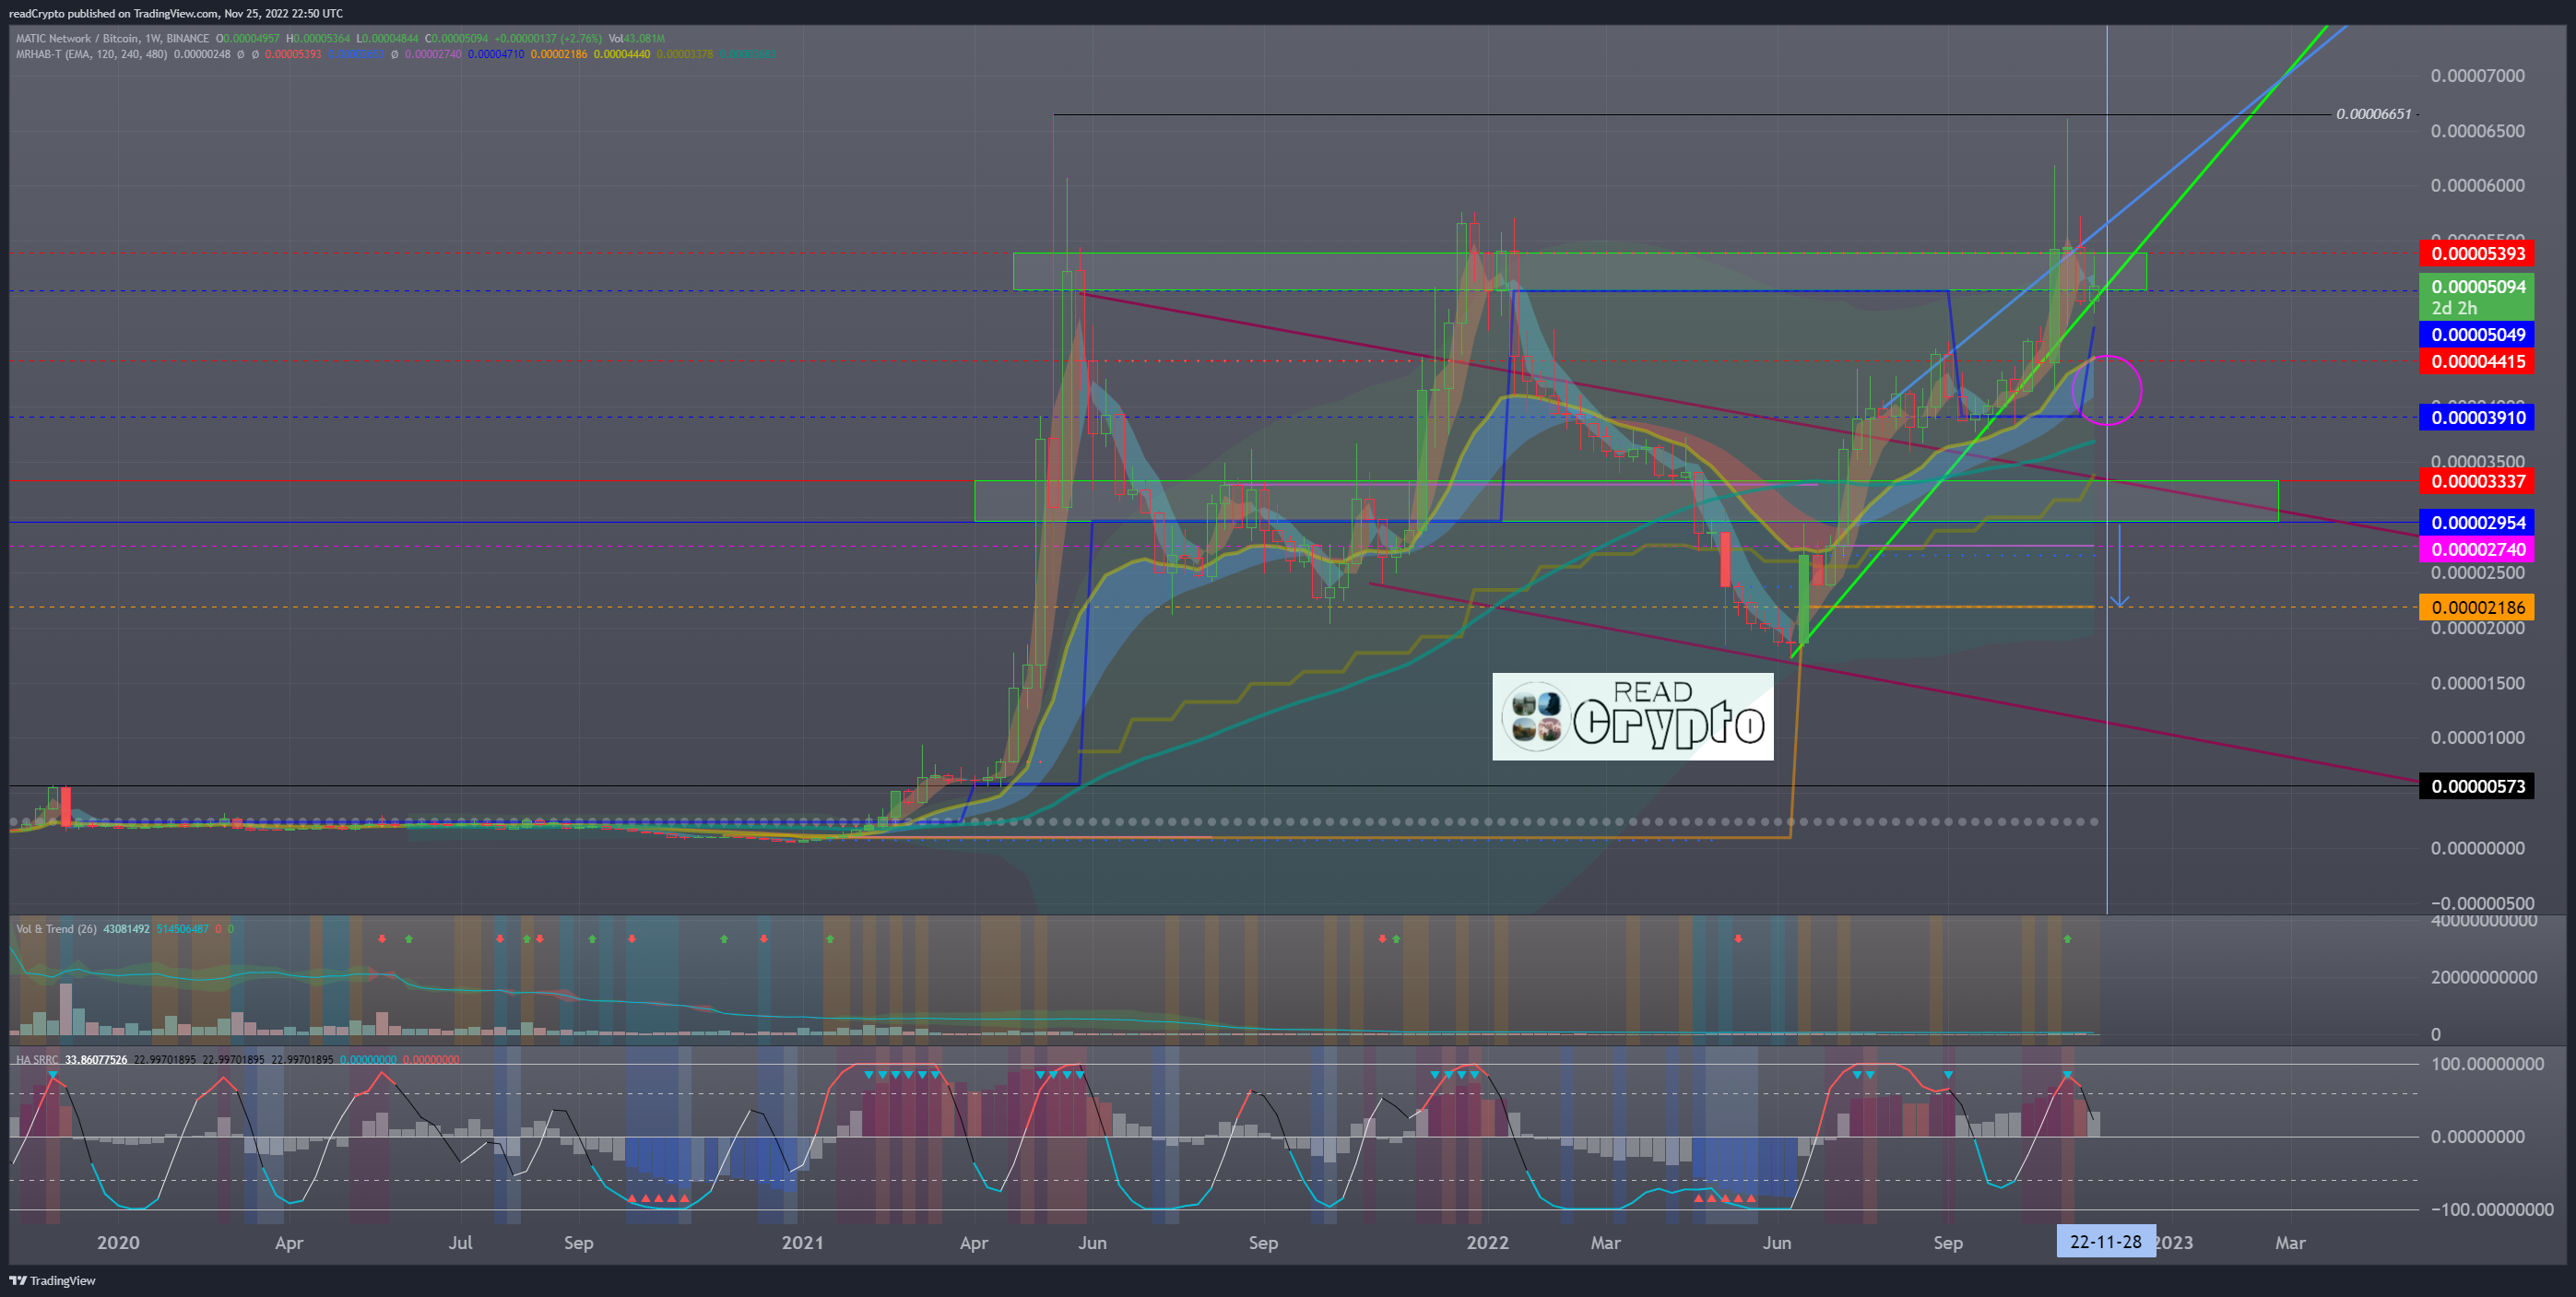Click the high value H0.00005364

(318, 38)
